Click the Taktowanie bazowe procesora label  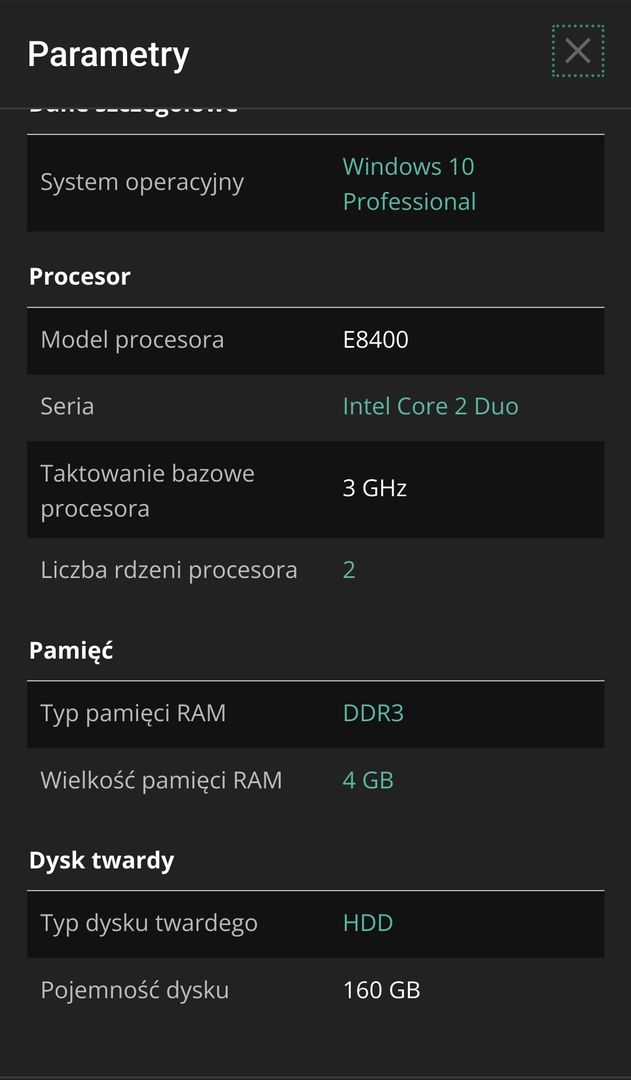click(147, 491)
